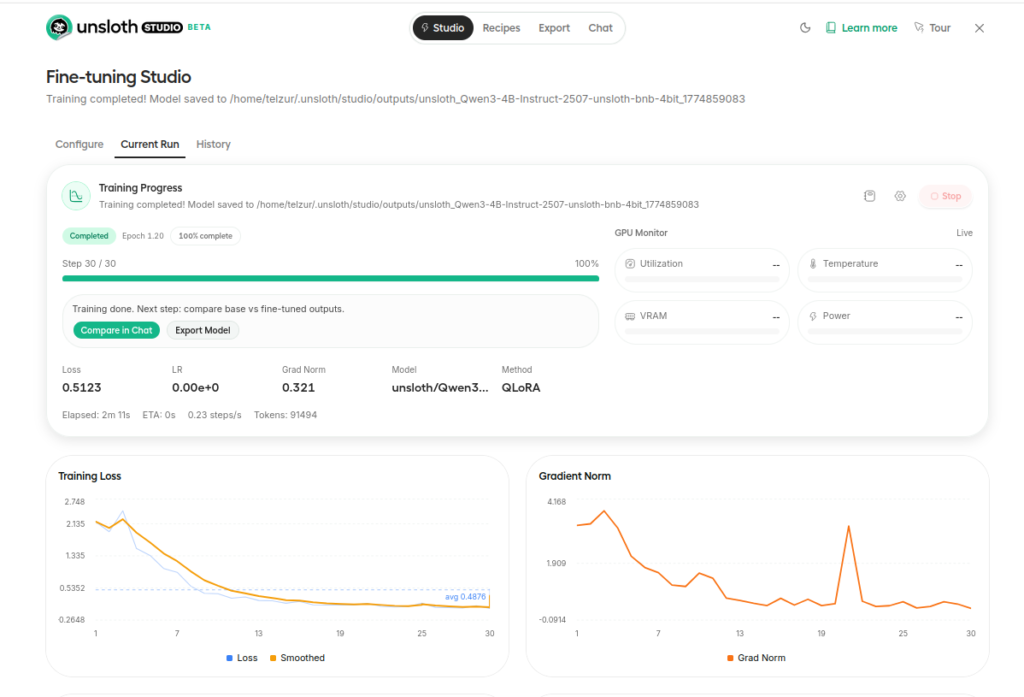
Task: Open the History tab
Action: 213,144
